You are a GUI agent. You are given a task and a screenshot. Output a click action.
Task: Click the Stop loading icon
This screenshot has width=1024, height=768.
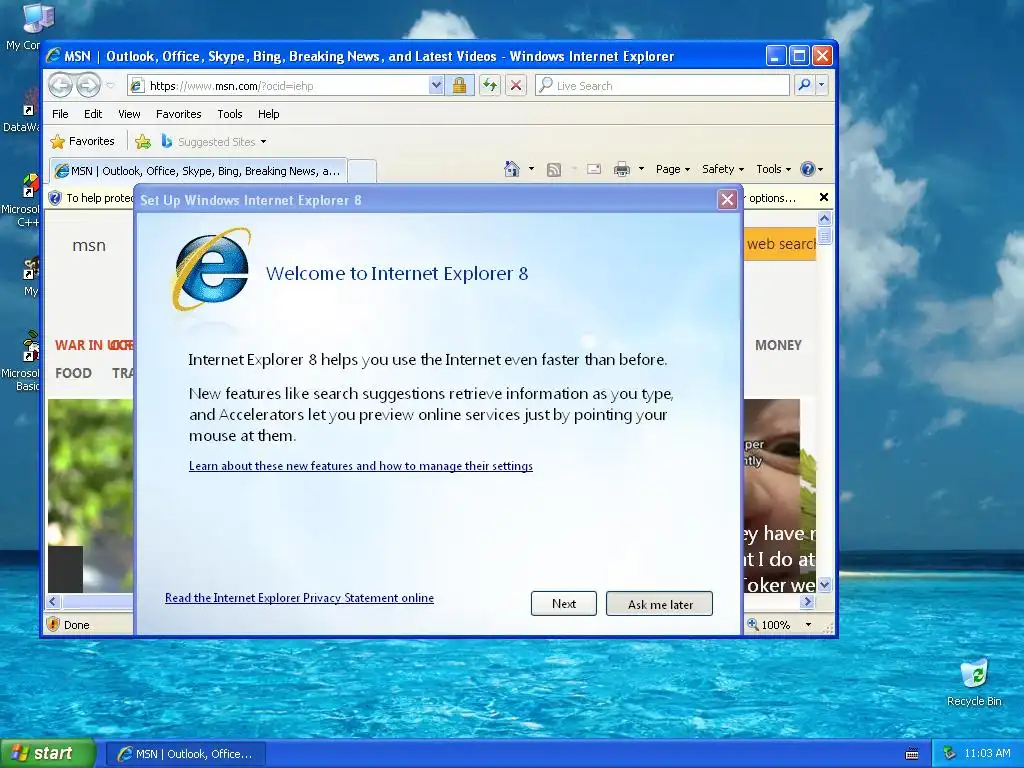[516, 86]
